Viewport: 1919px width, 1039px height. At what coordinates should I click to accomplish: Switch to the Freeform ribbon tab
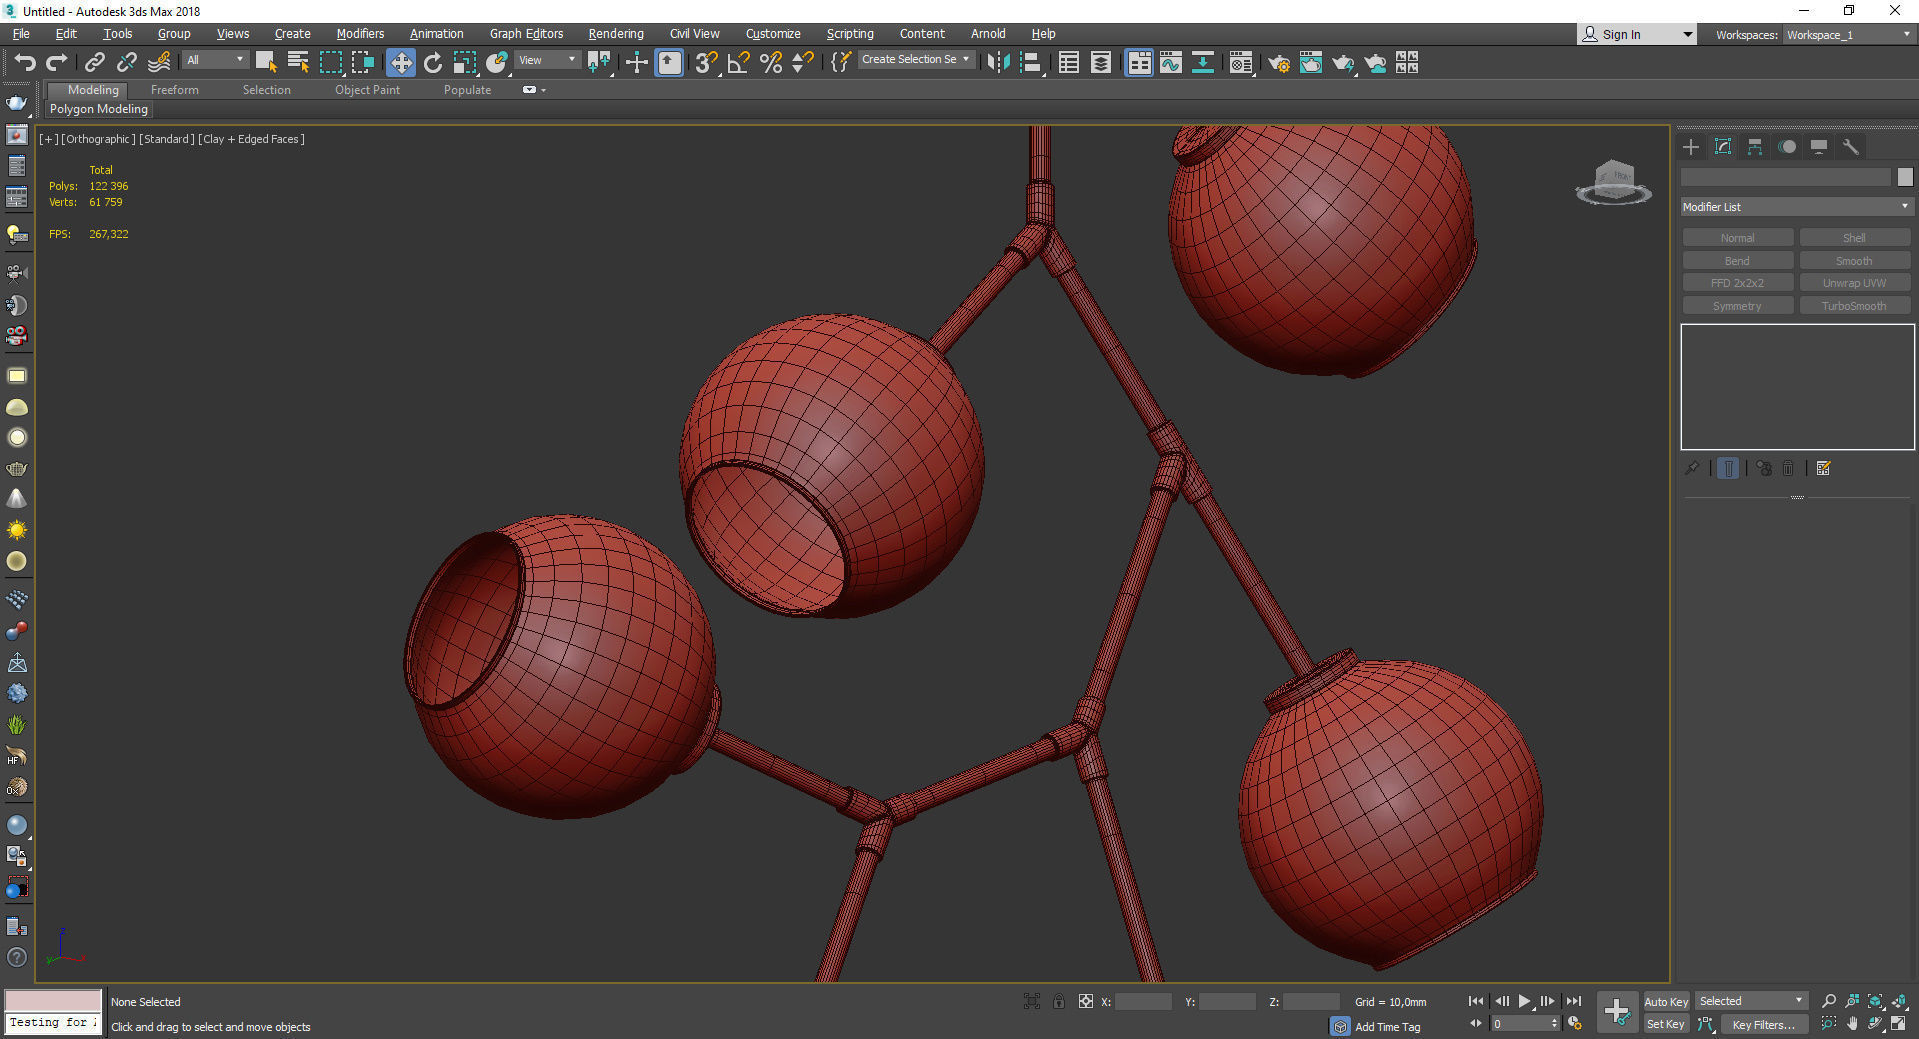click(175, 90)
